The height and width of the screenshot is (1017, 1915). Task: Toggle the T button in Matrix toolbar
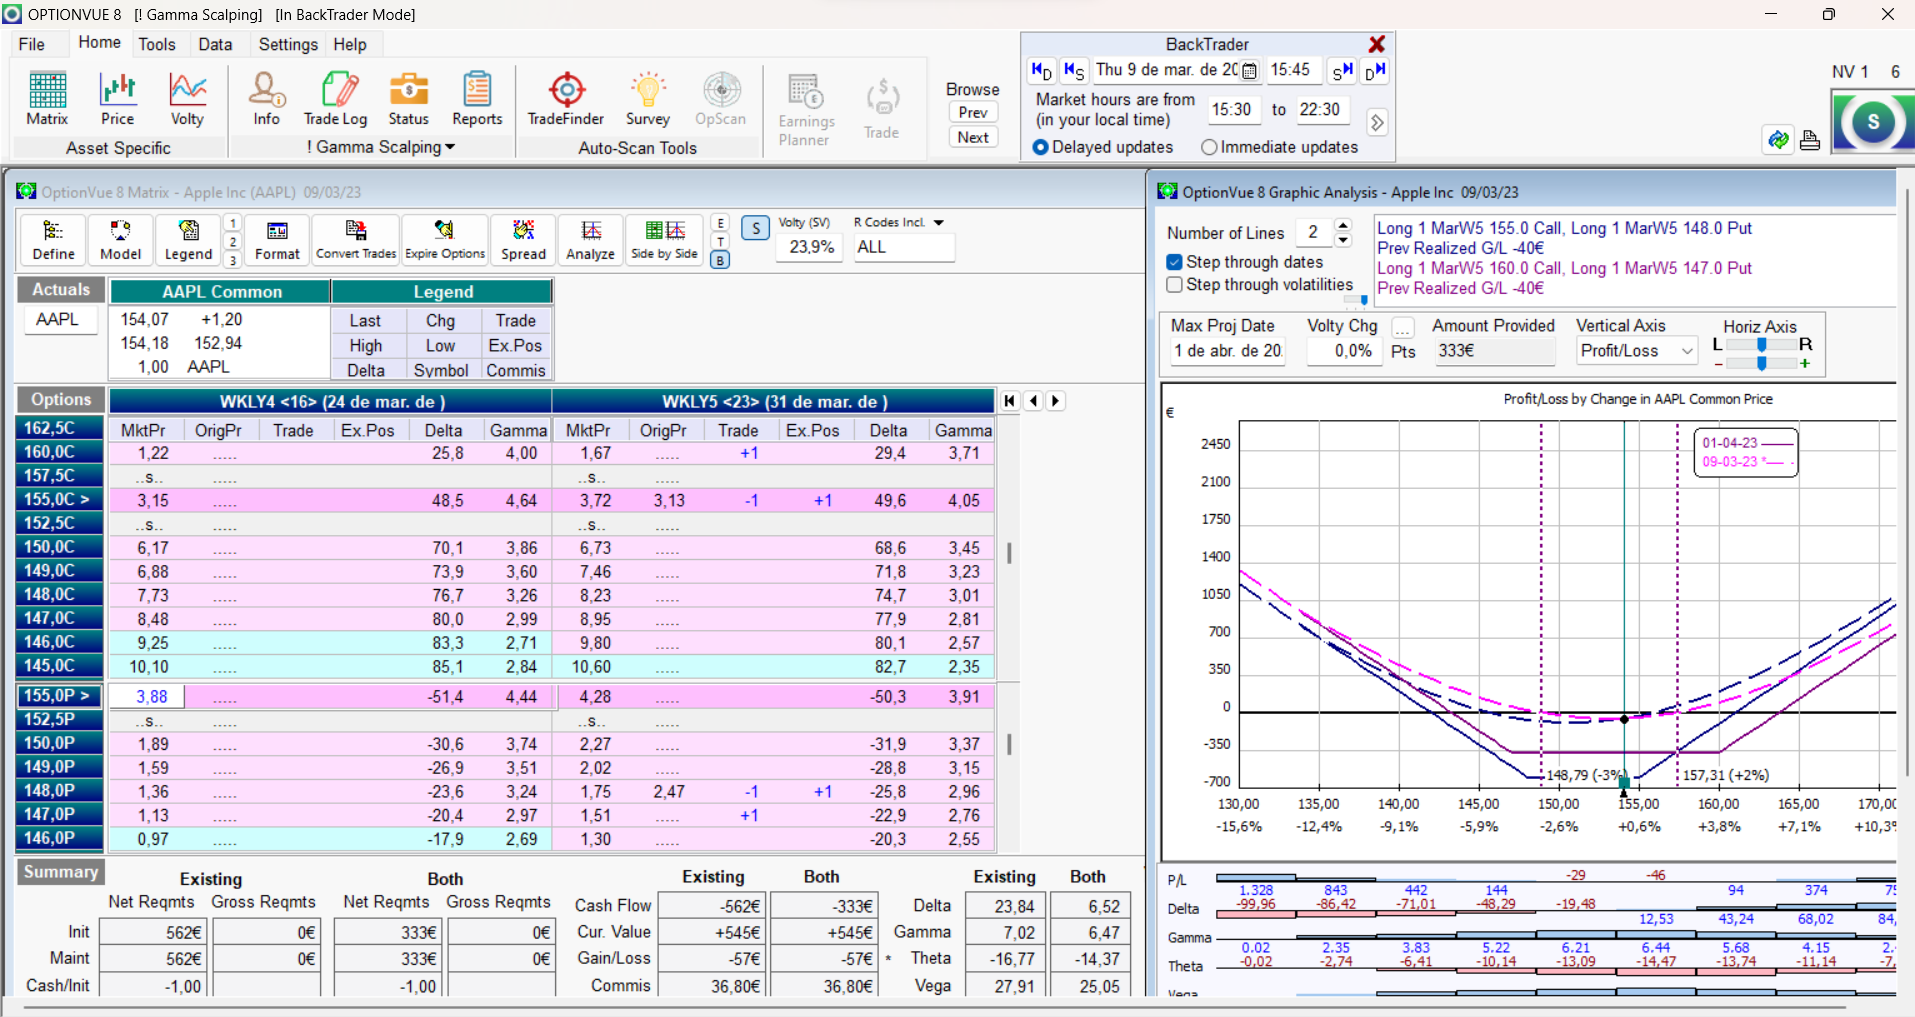[x=720, y=241]
